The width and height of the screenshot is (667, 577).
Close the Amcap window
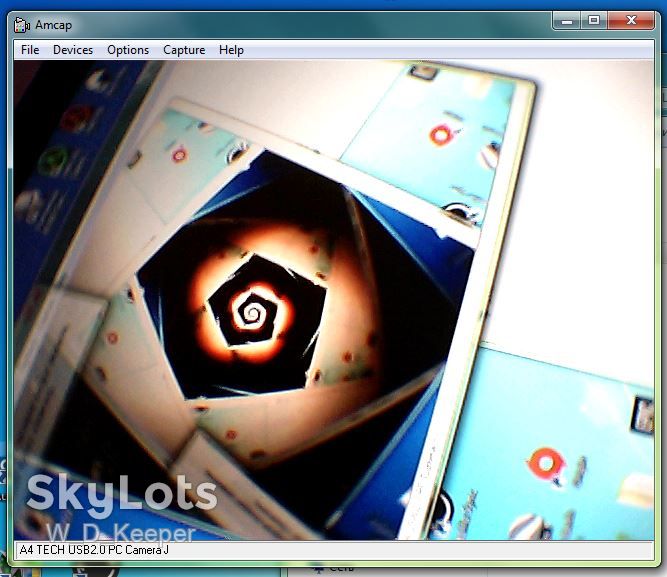(x=631, y=20)
